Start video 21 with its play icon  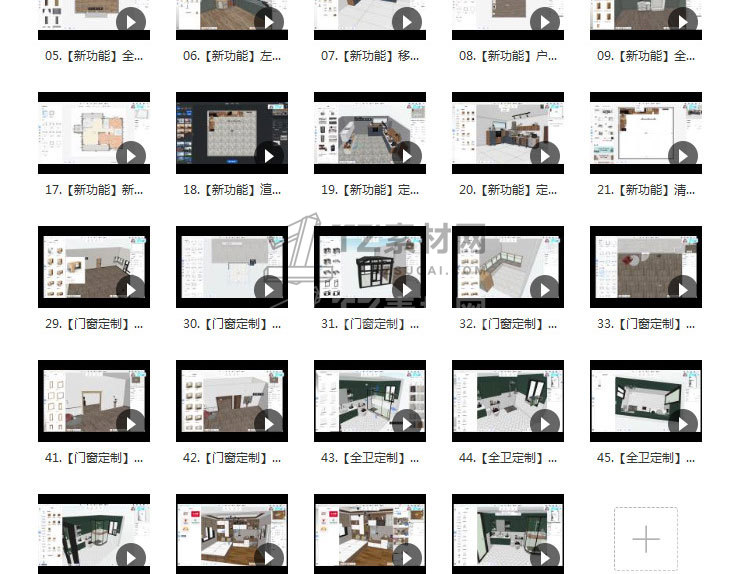click(x=683, y=155)
